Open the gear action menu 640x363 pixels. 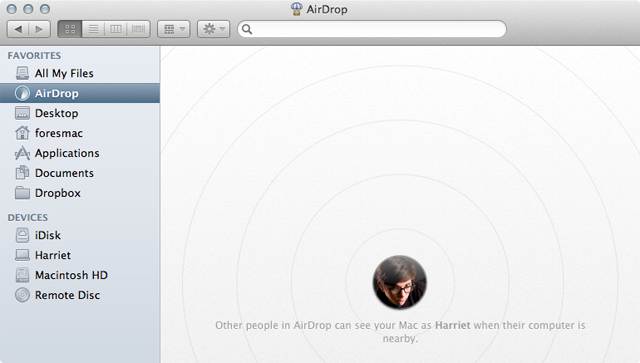point(213,29)
